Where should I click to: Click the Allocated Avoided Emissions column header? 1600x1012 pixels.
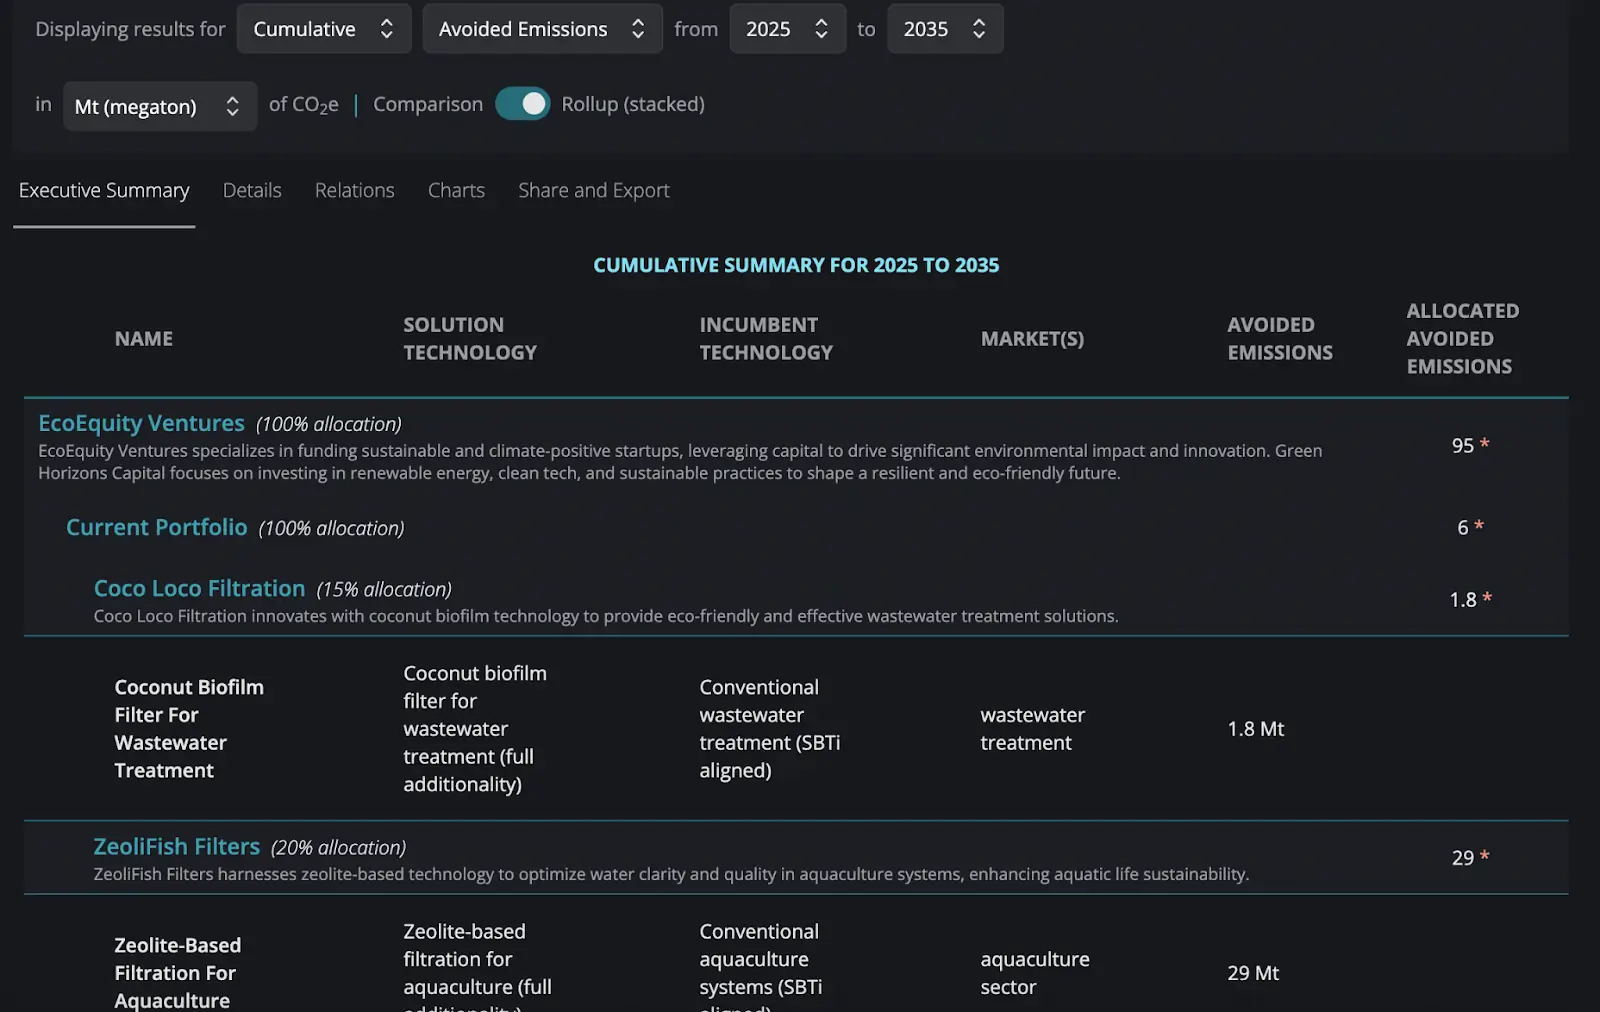click(x=1462, y=339)
